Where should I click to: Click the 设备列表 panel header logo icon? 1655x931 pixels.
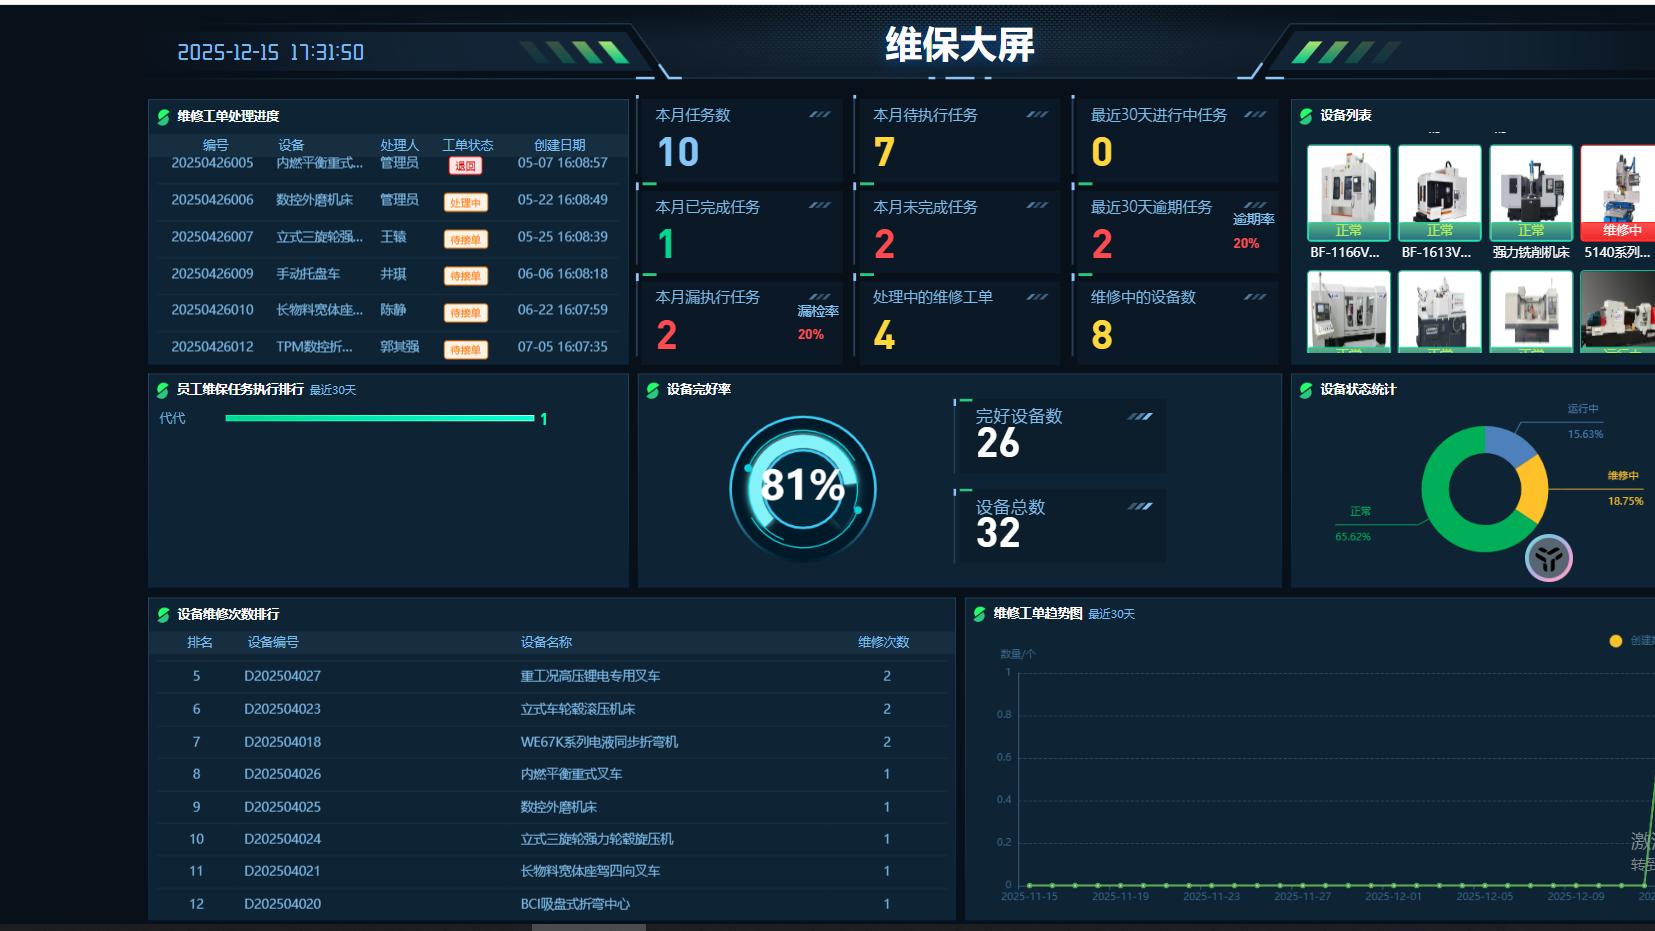pyautogui.click(x=1308, y=115)
